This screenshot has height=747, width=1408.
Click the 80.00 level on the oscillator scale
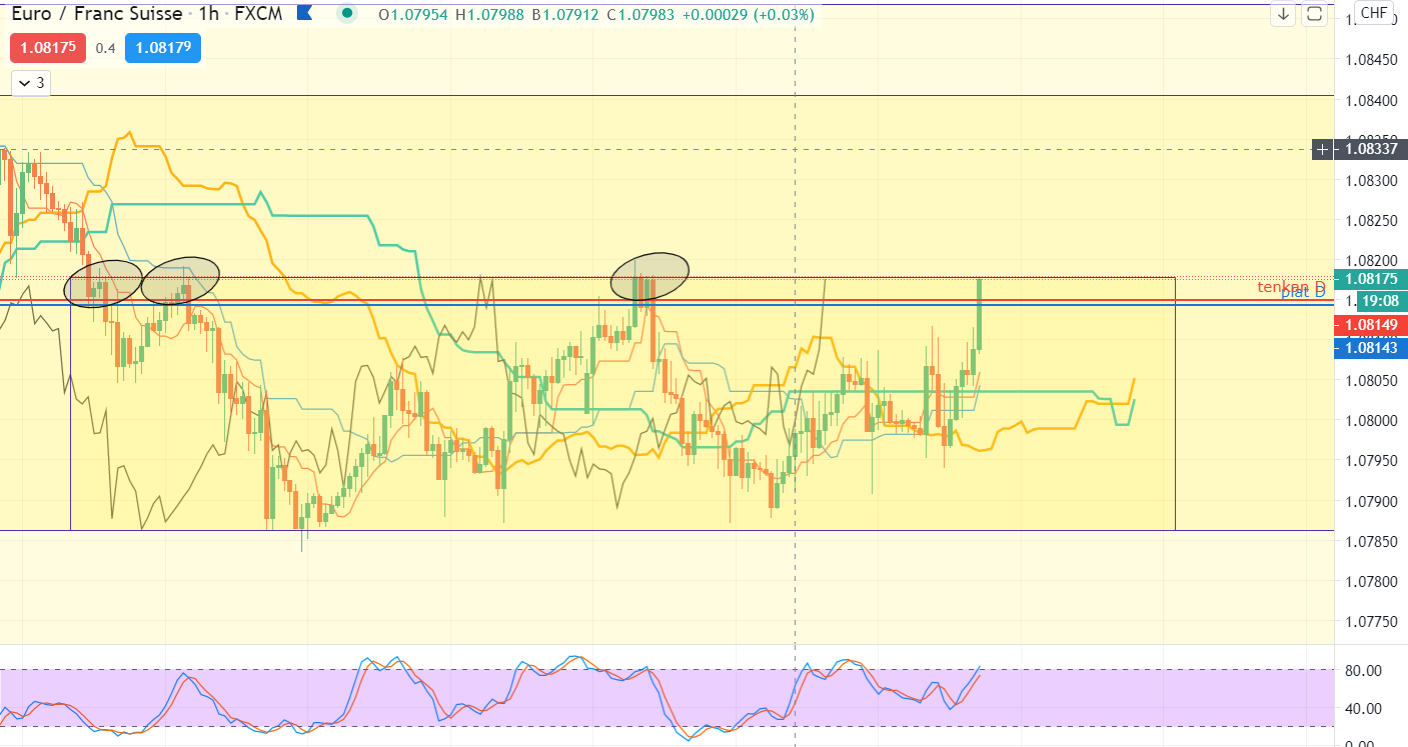pos(1364,670)
